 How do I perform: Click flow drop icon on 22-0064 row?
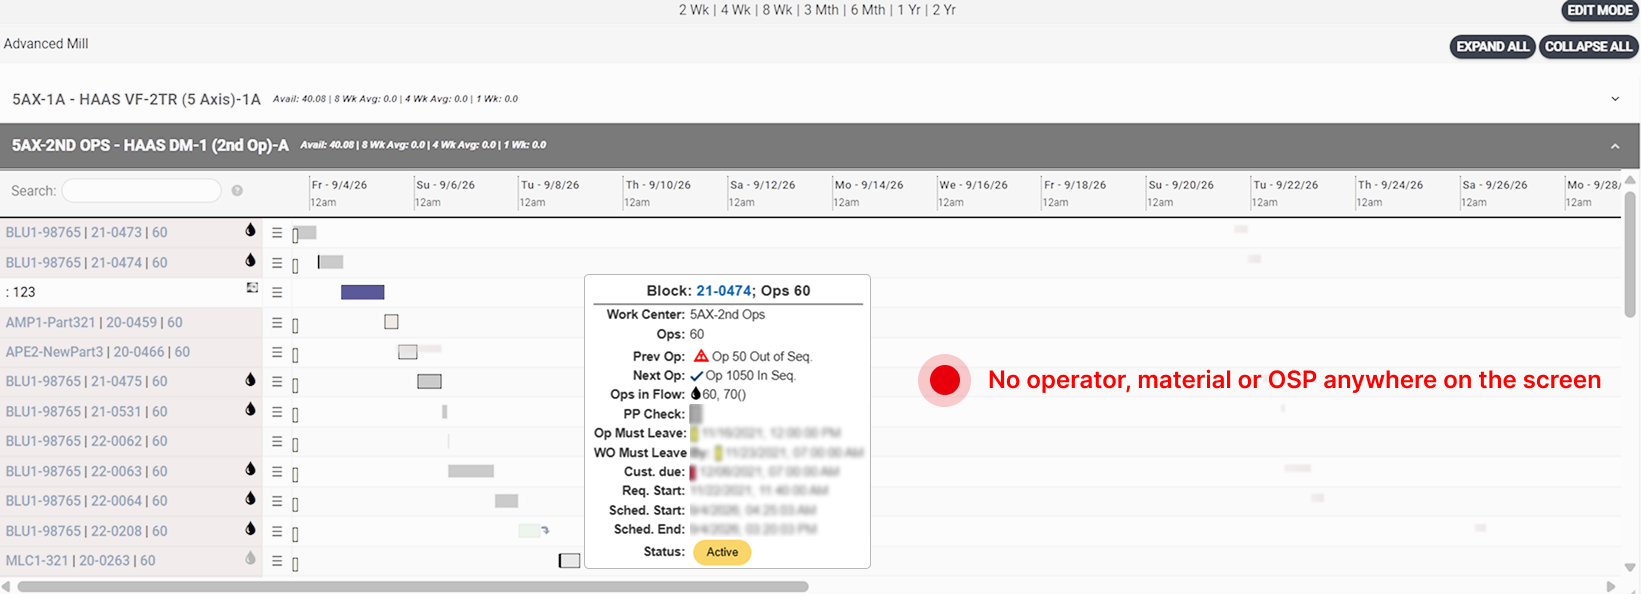point(250,498)
